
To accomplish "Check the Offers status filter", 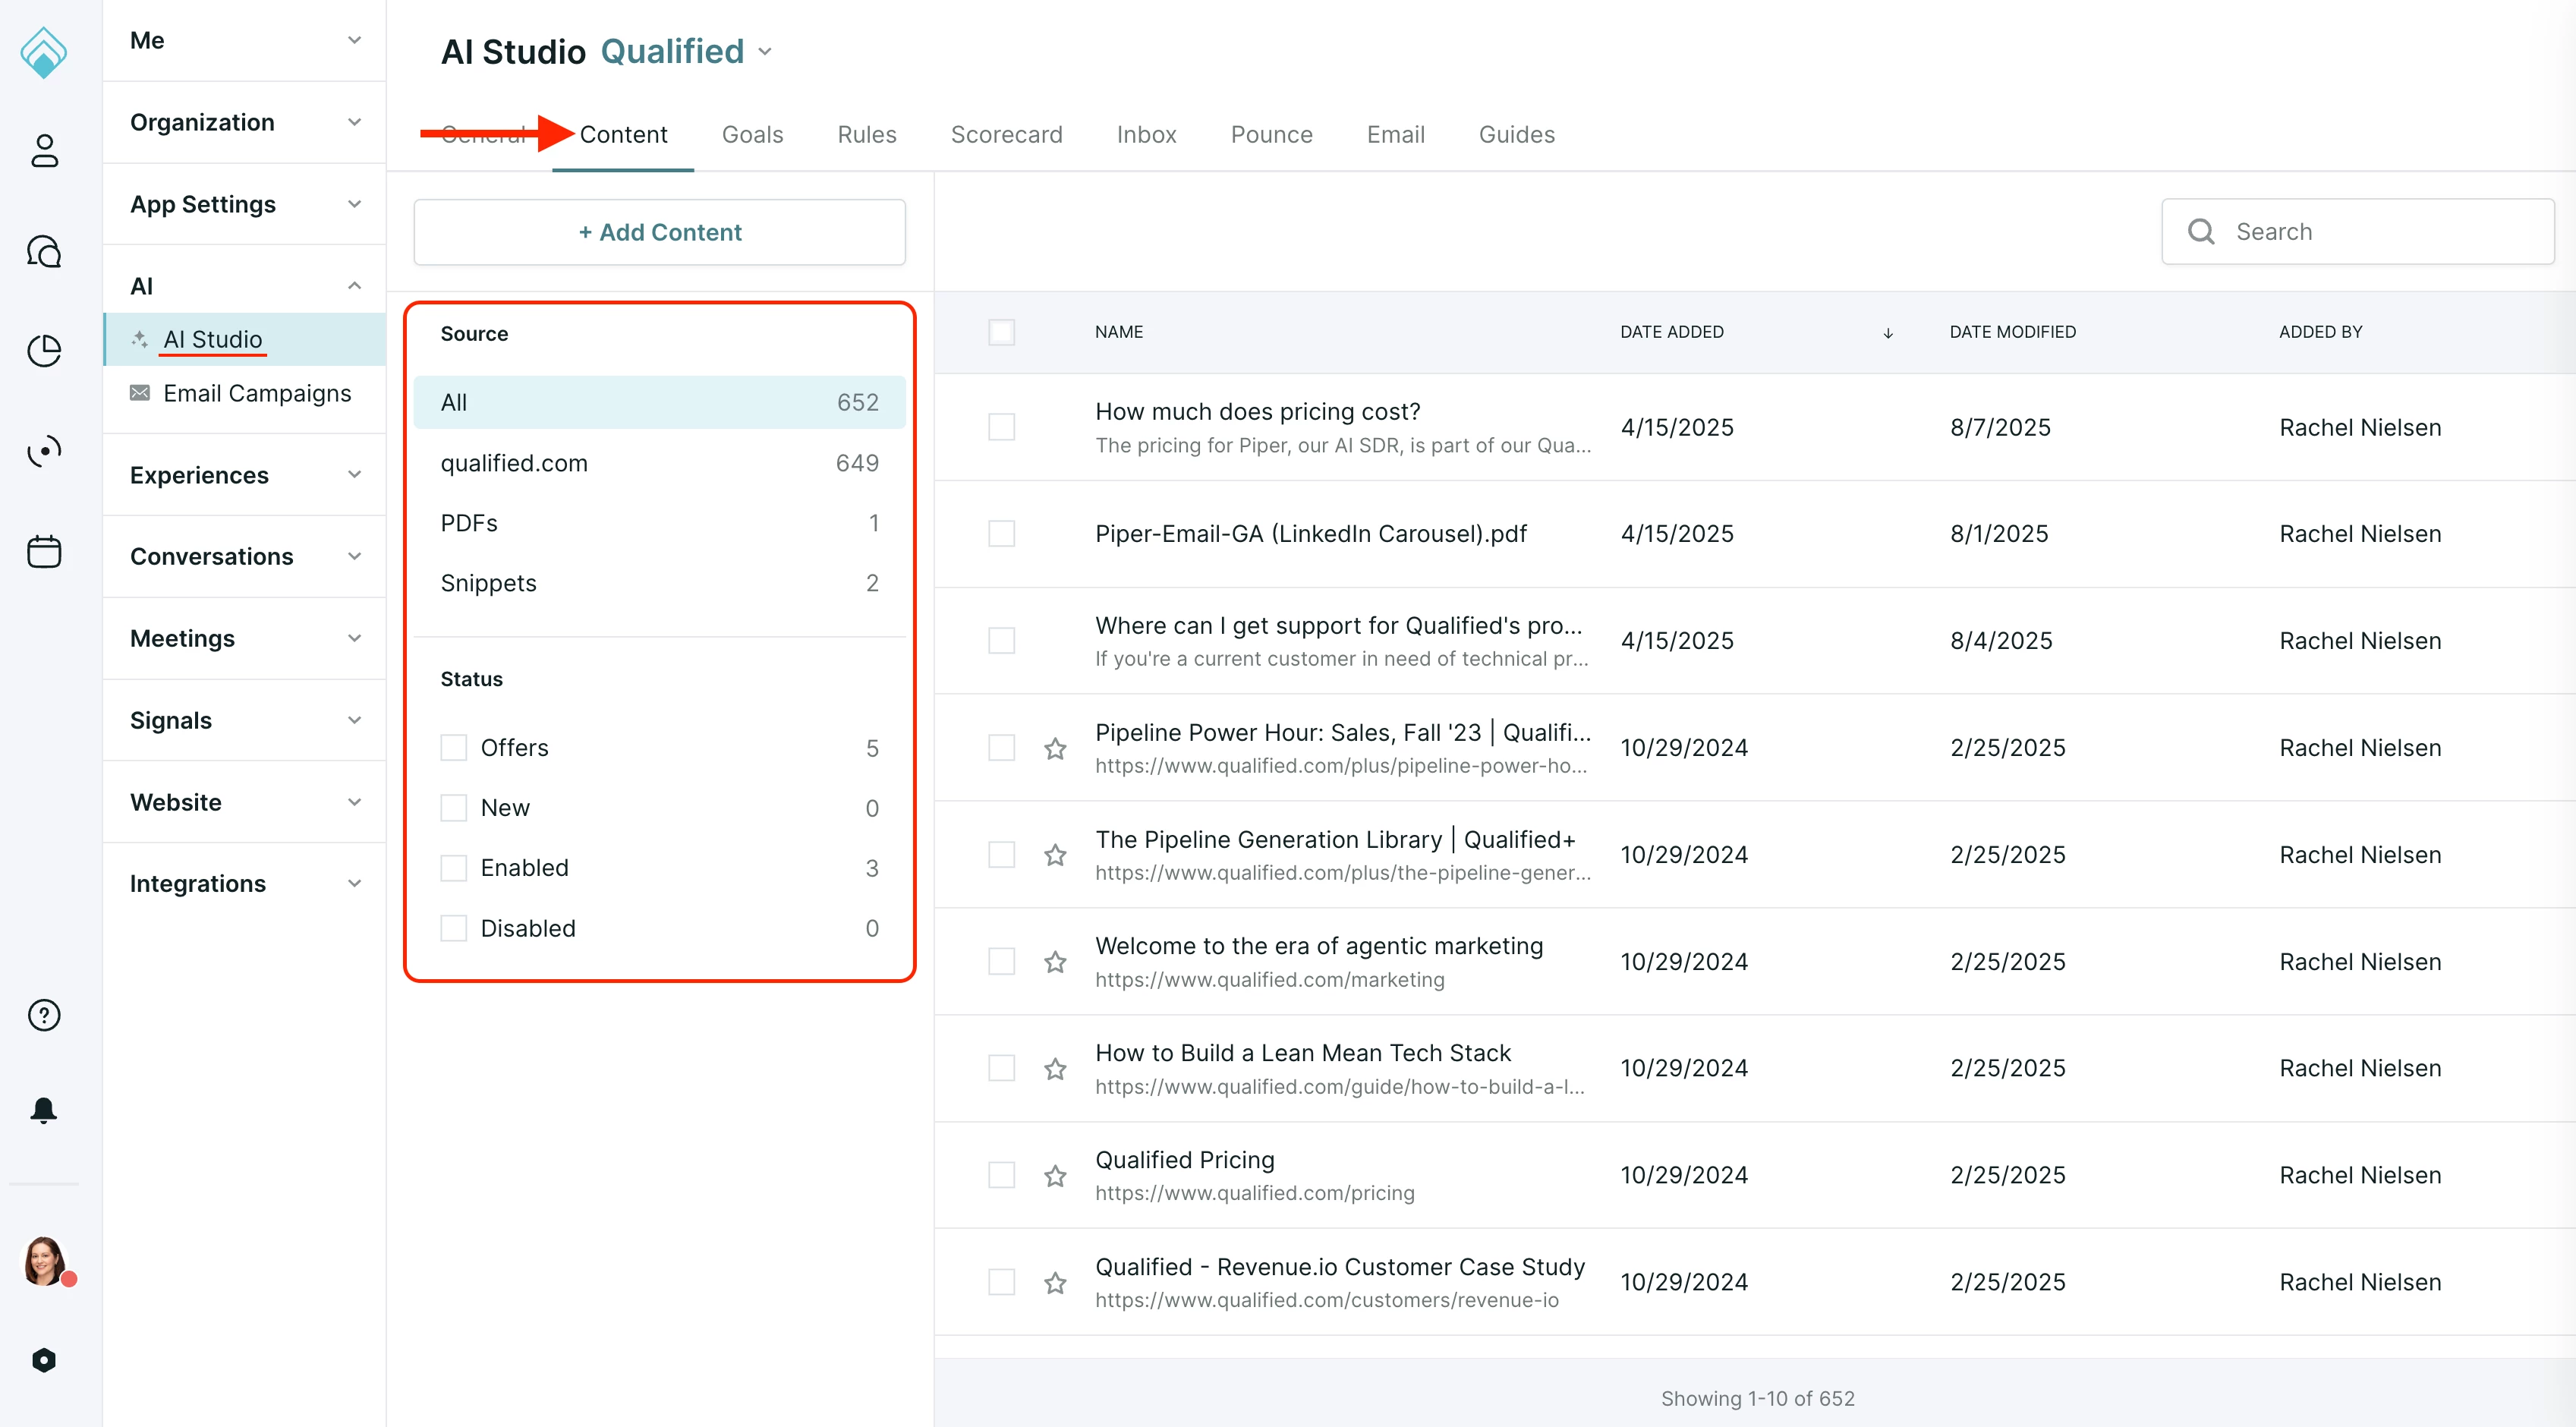I will coord(454,748).
